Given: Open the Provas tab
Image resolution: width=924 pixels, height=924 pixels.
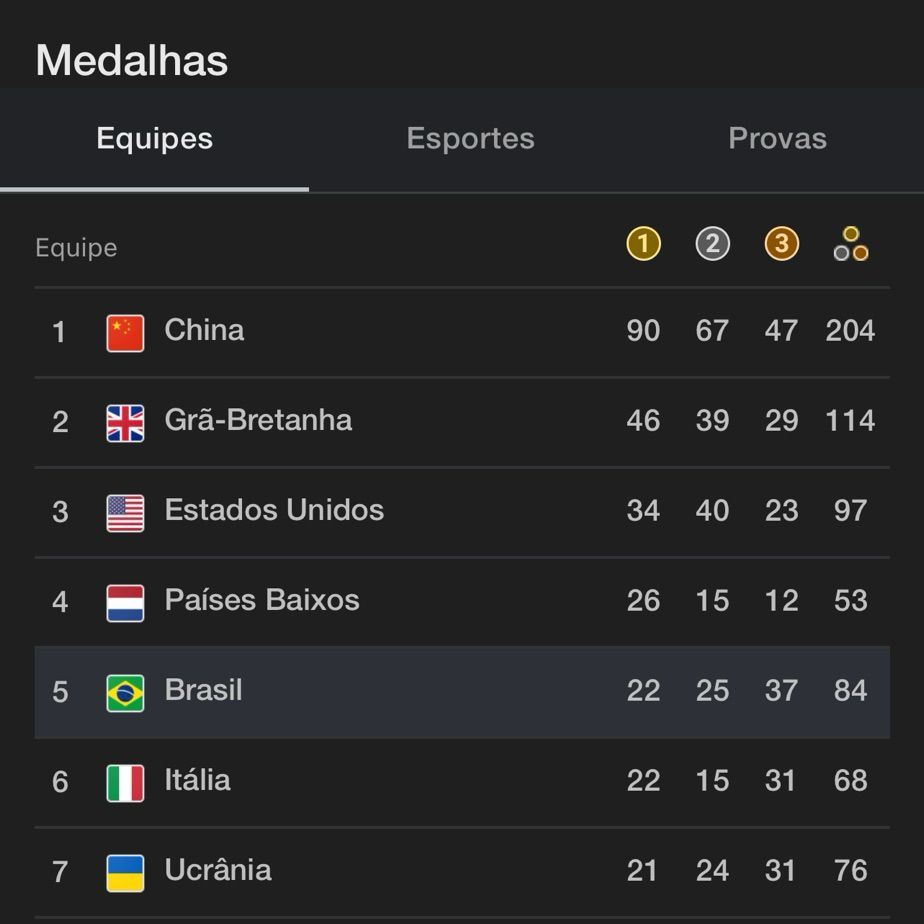Looking at the screenshot, I should point(777,138).
